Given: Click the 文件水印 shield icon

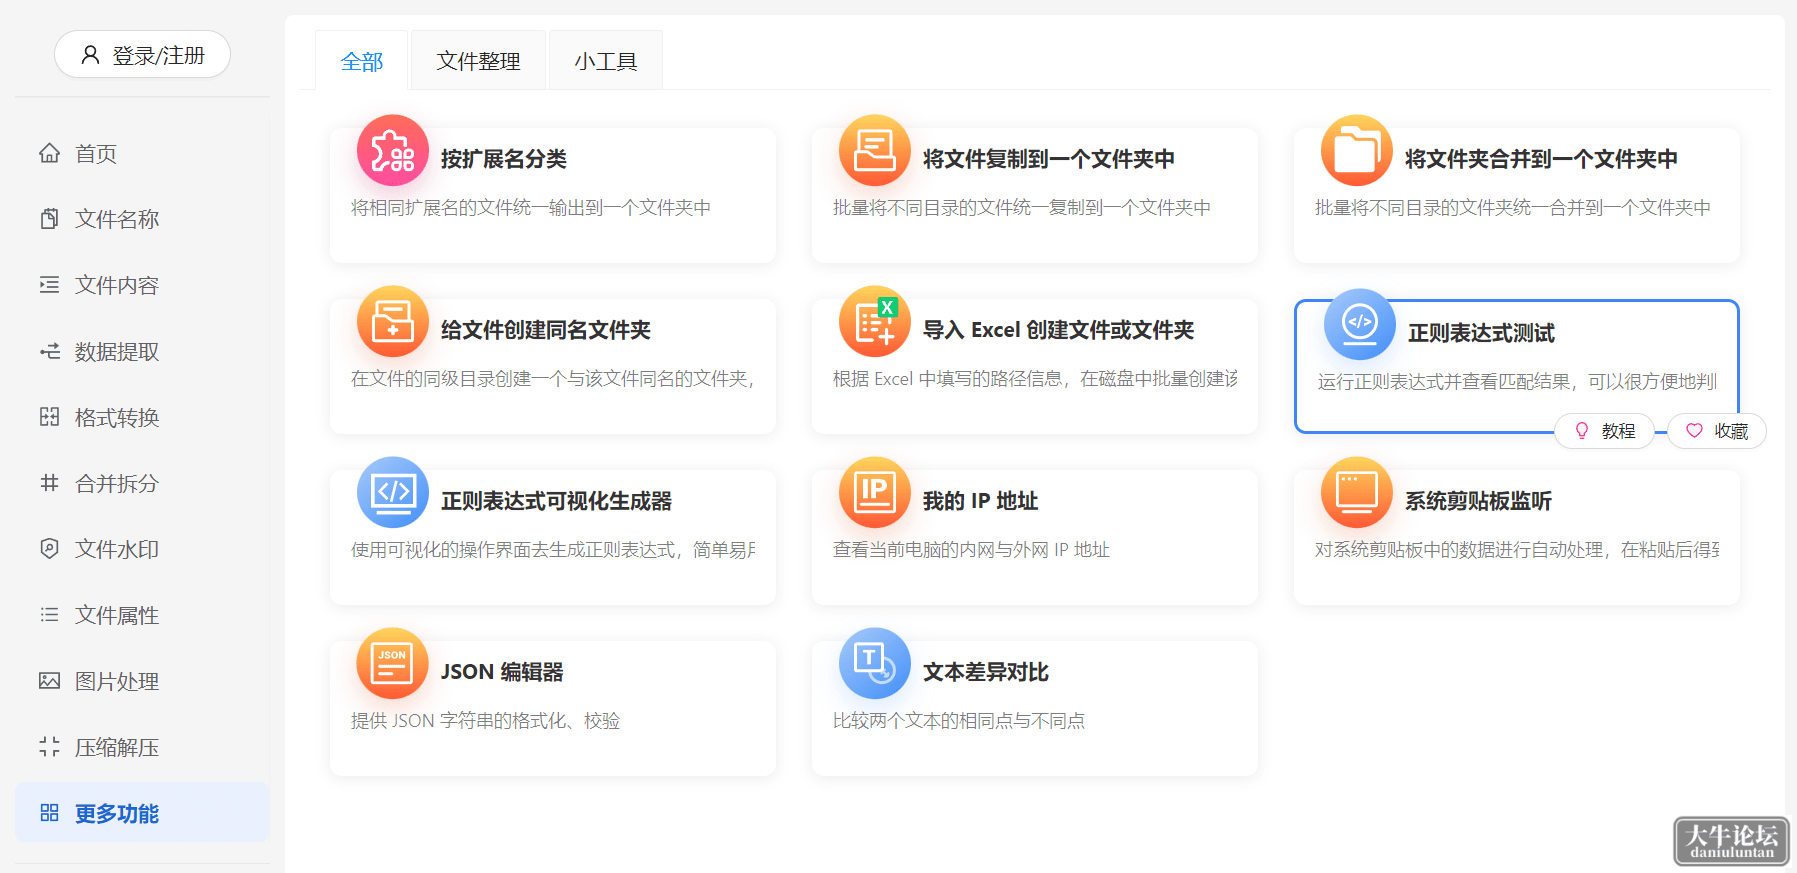Looking at the screenshot, I should coord(49,549).
